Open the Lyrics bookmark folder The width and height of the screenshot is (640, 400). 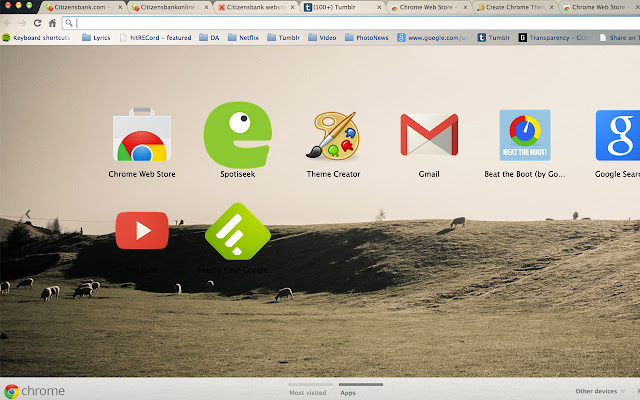pos(96,38)
